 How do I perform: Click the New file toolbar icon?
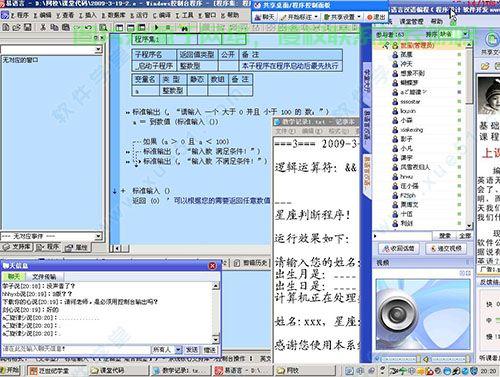[5, 27]
